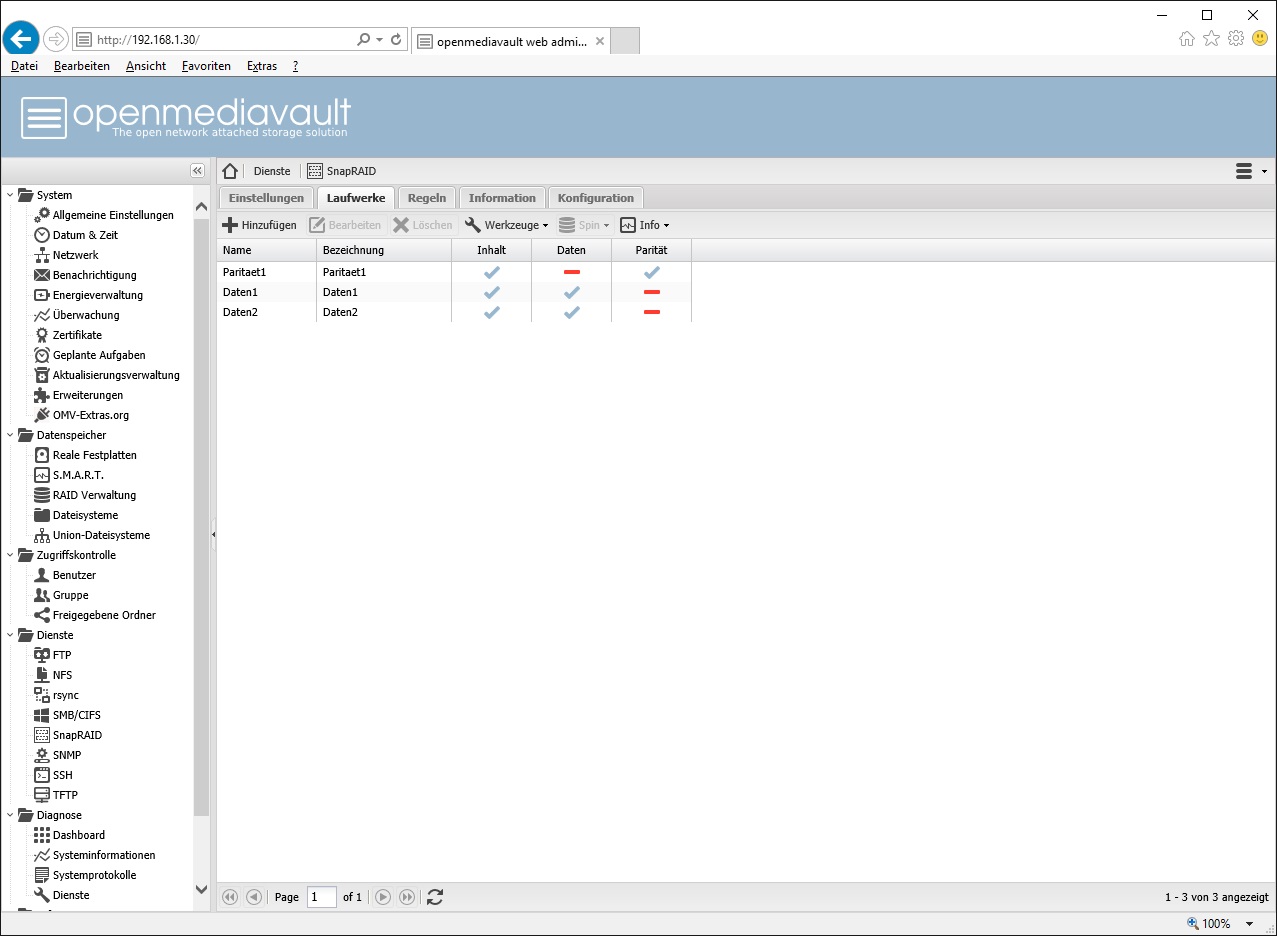The height and width of the screenshot is (936, 1277).
Task: Click the Erweiterungen puzzle icon
Action: (42, 395)
